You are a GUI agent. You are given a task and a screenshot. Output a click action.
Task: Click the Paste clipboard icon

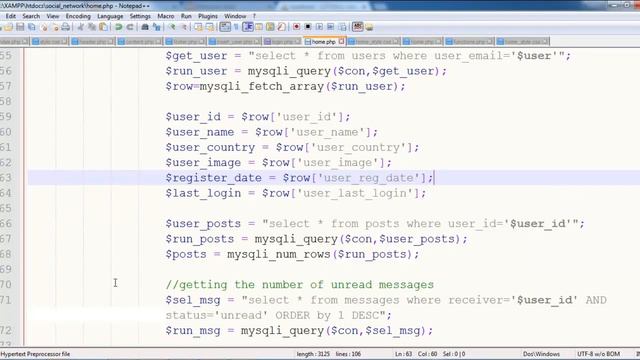[x=104, y=27]
